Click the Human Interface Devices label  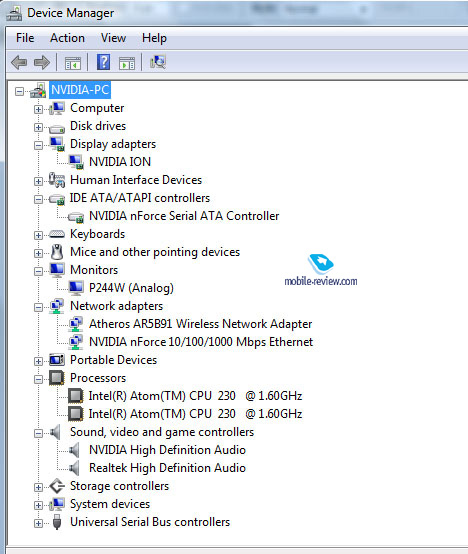(136, 180)
